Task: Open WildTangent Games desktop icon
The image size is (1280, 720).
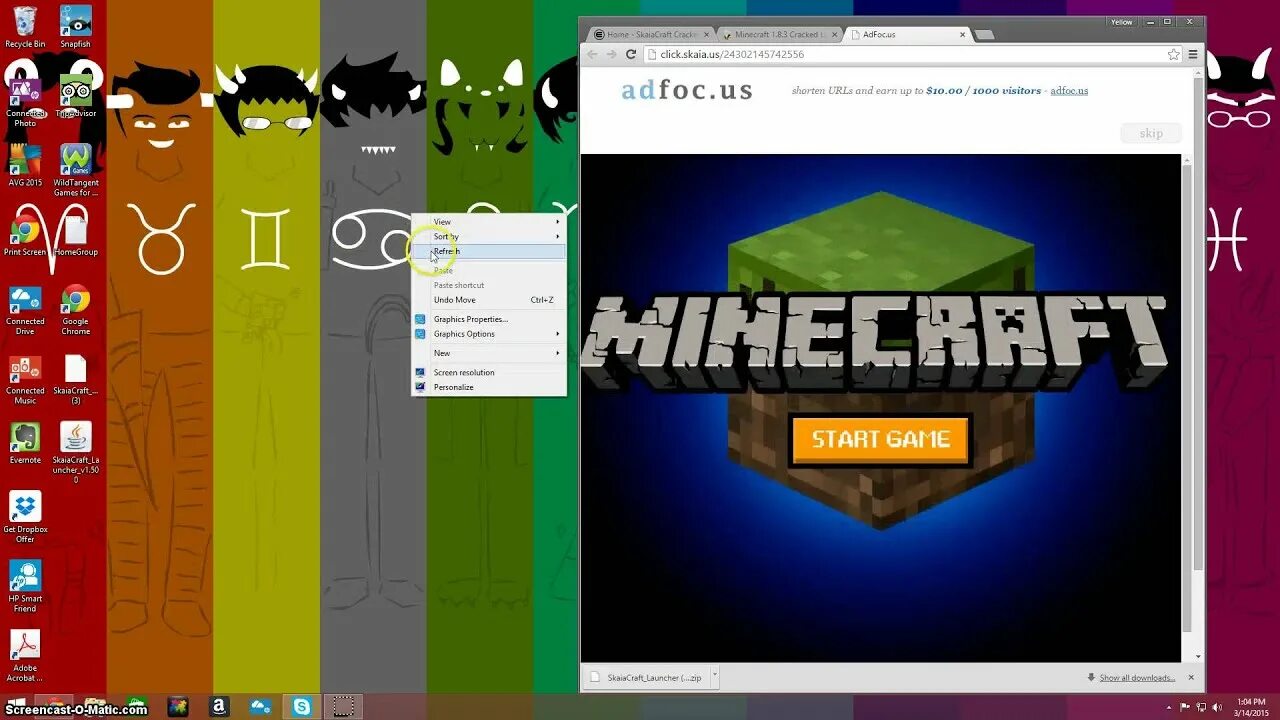Action: 76,170
